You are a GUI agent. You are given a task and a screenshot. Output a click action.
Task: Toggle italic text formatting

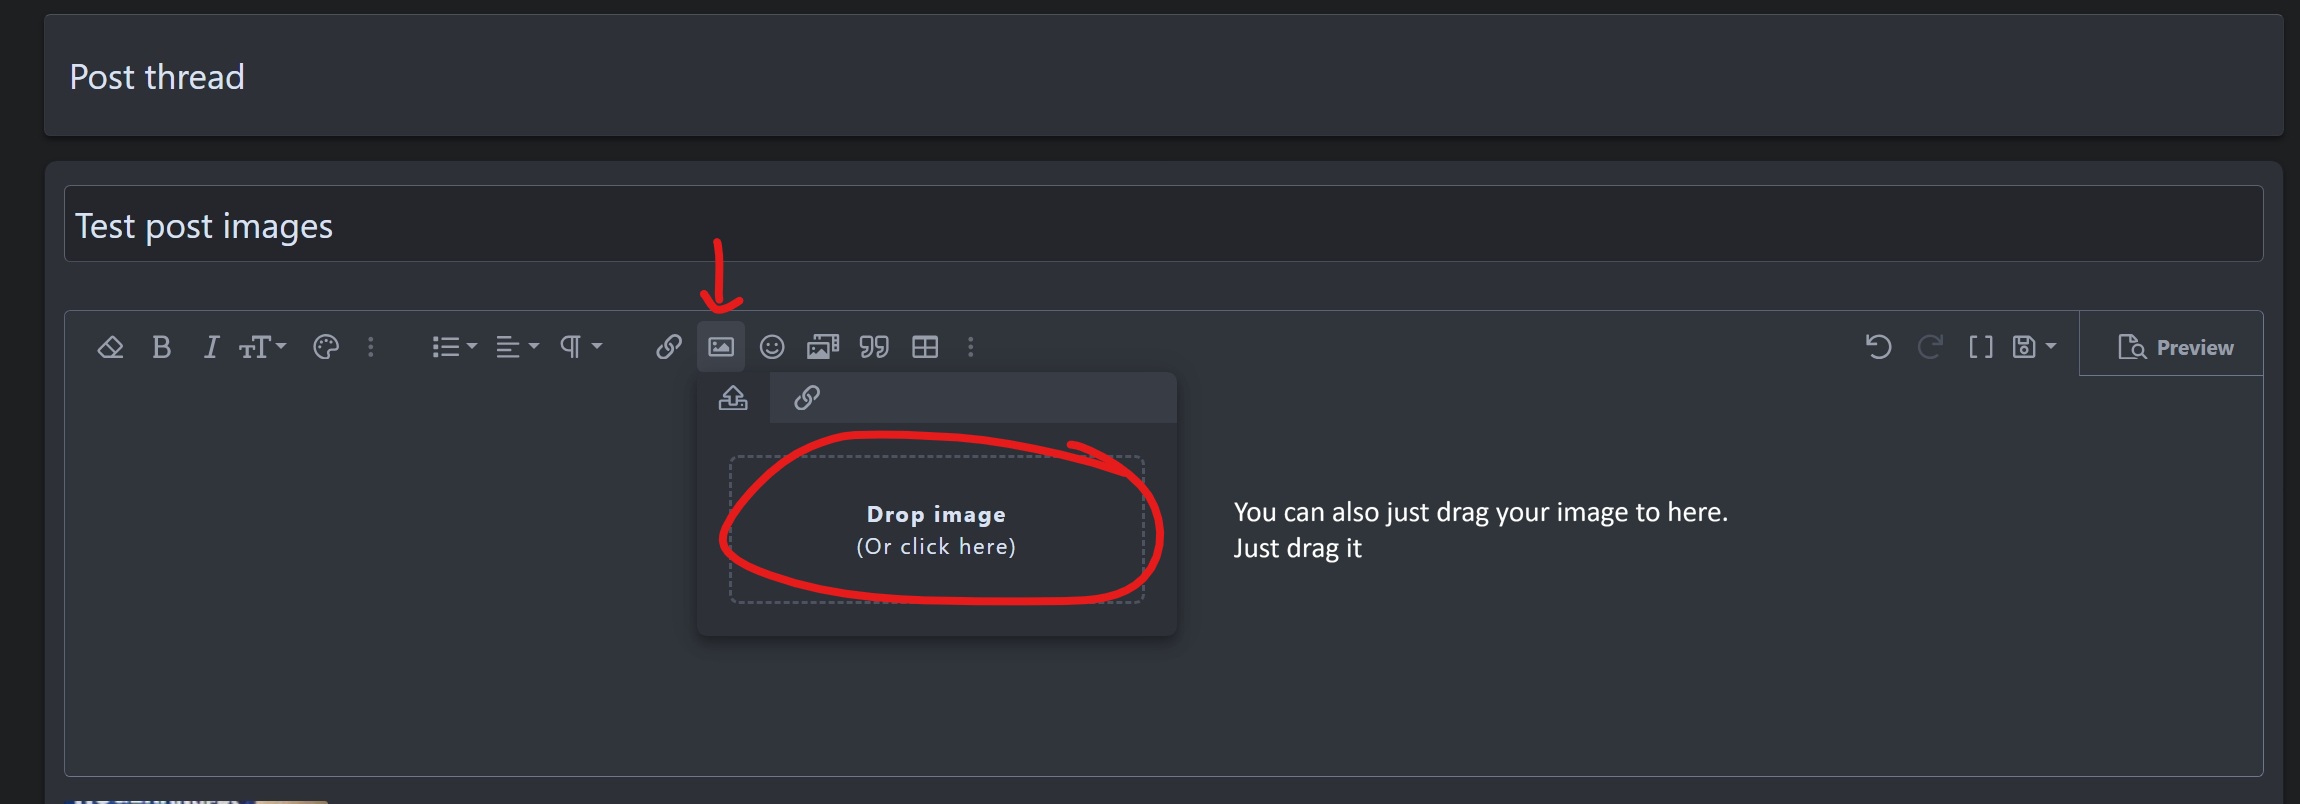pos(211,347)
